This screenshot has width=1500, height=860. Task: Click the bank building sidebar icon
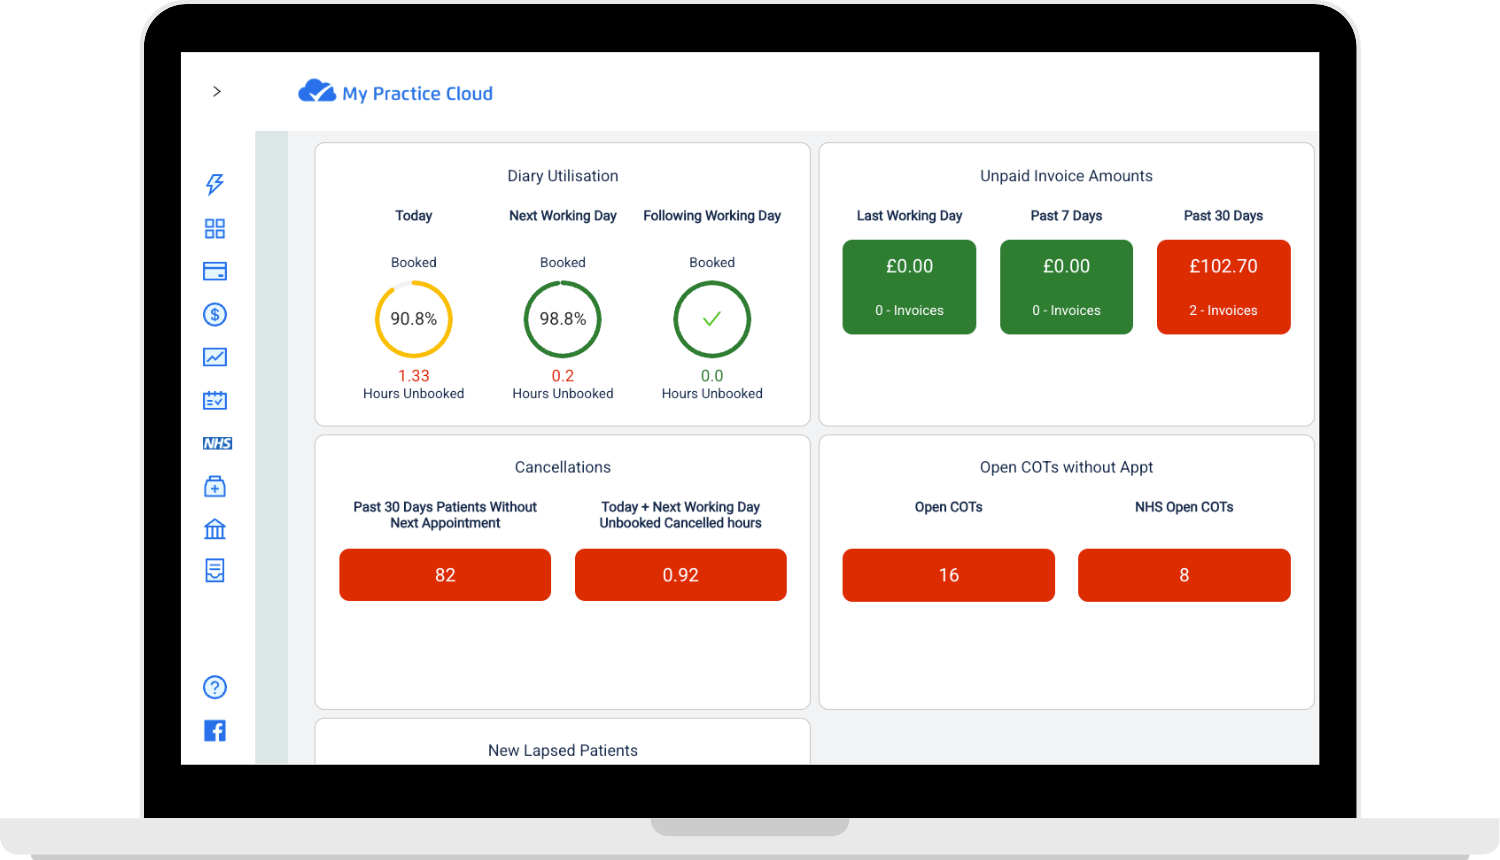215,529
